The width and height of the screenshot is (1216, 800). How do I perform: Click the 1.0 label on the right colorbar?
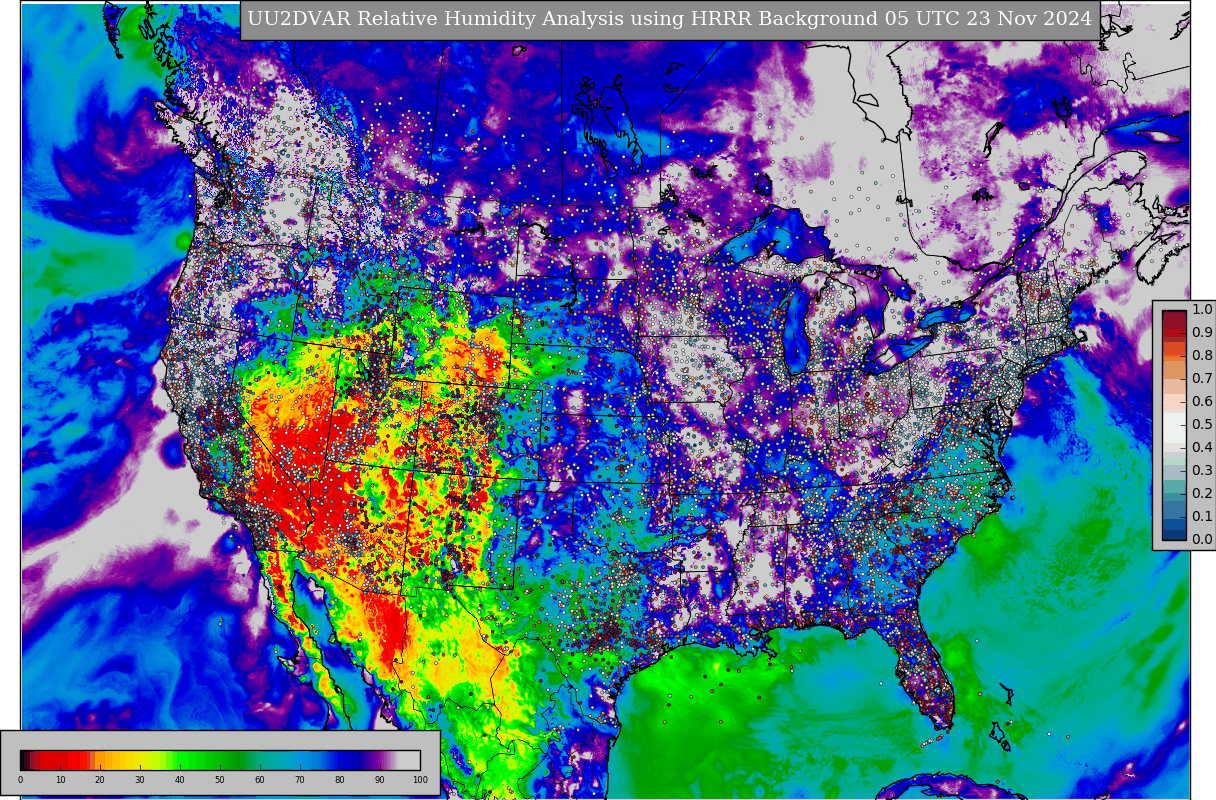(x=1202, y=310)
